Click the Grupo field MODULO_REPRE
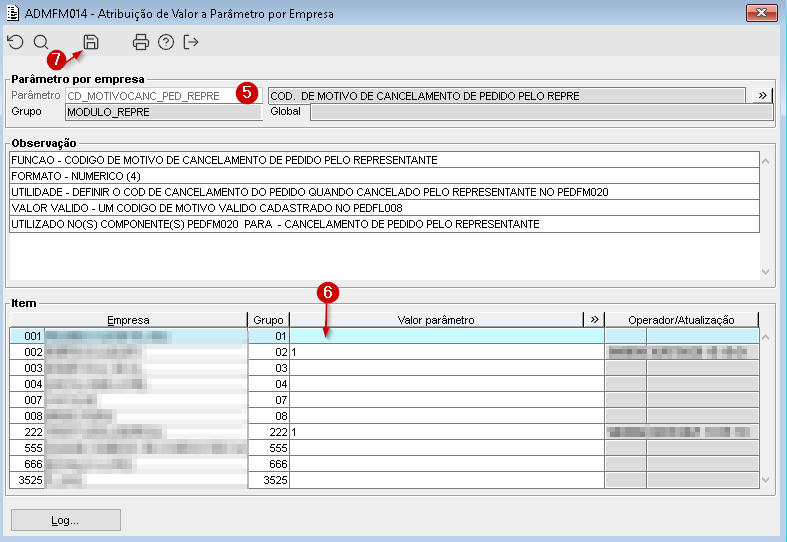 tap(164, 112)
